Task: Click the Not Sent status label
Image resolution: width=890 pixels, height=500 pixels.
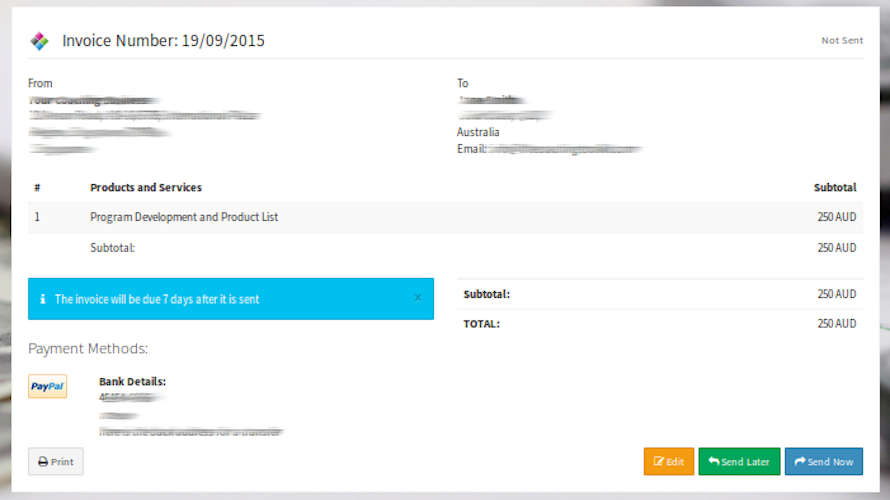Action: coord(842,41)
